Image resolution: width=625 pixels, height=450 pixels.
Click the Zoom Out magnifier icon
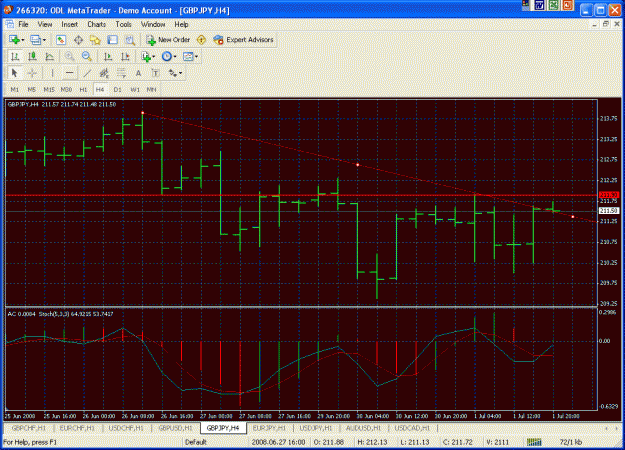coord(86,57)
